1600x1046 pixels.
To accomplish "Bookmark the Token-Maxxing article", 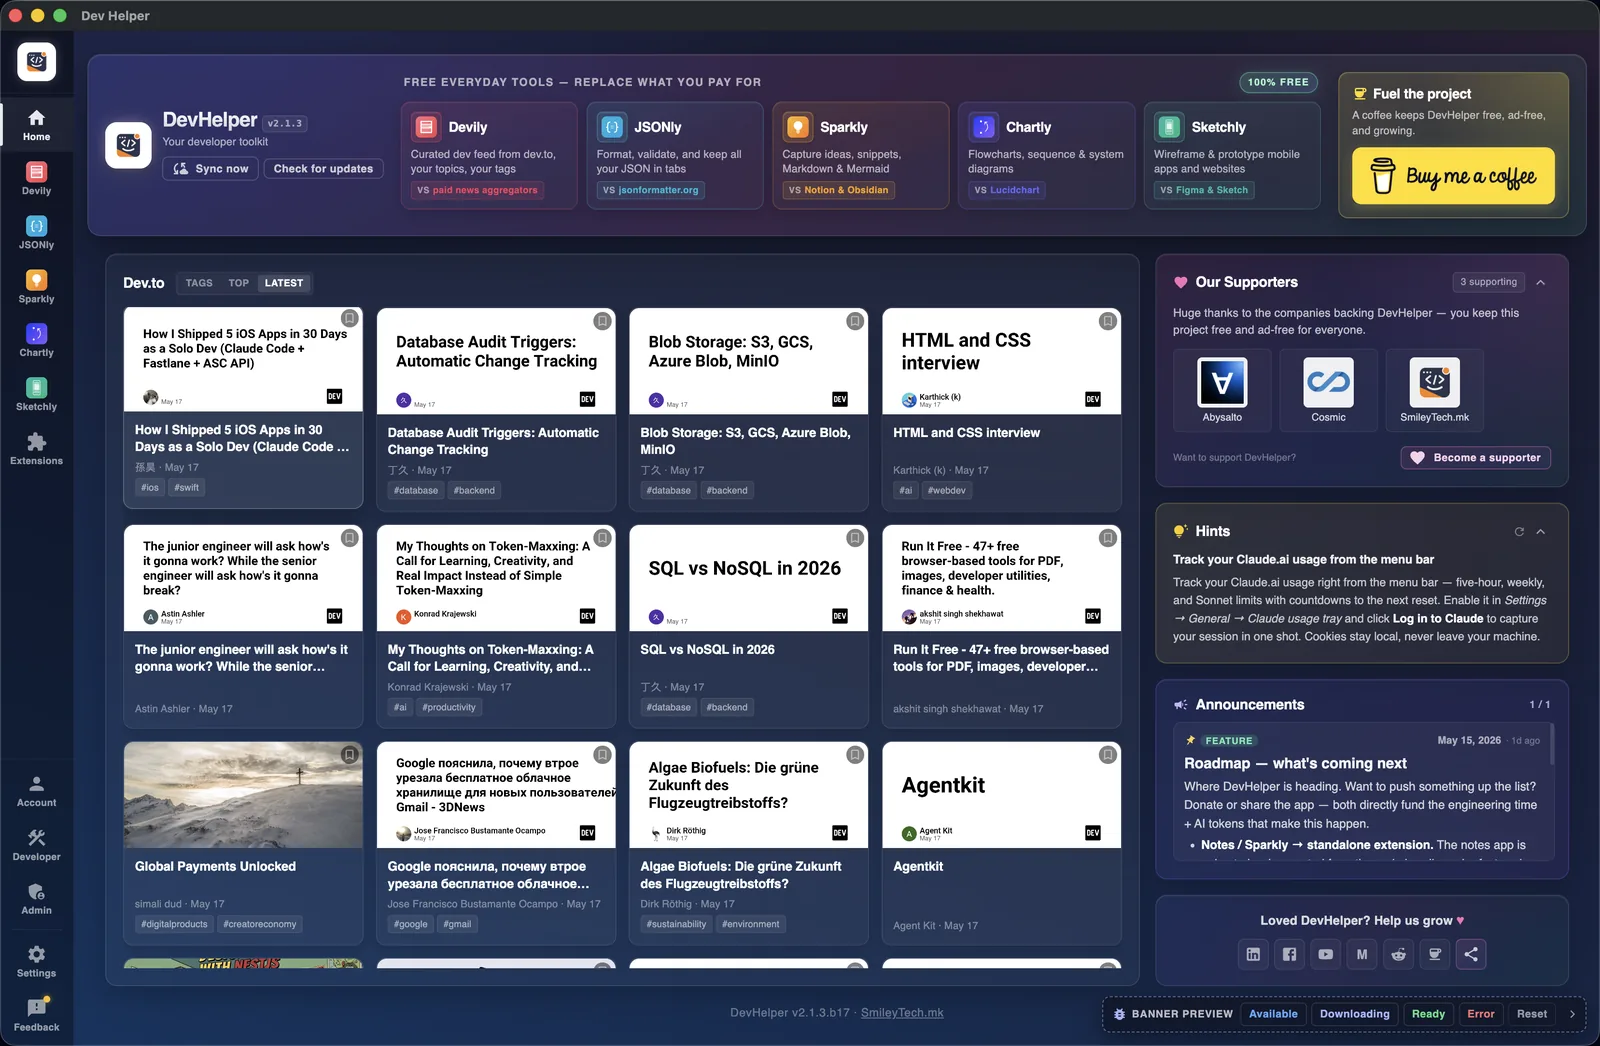I will [602, 538].
